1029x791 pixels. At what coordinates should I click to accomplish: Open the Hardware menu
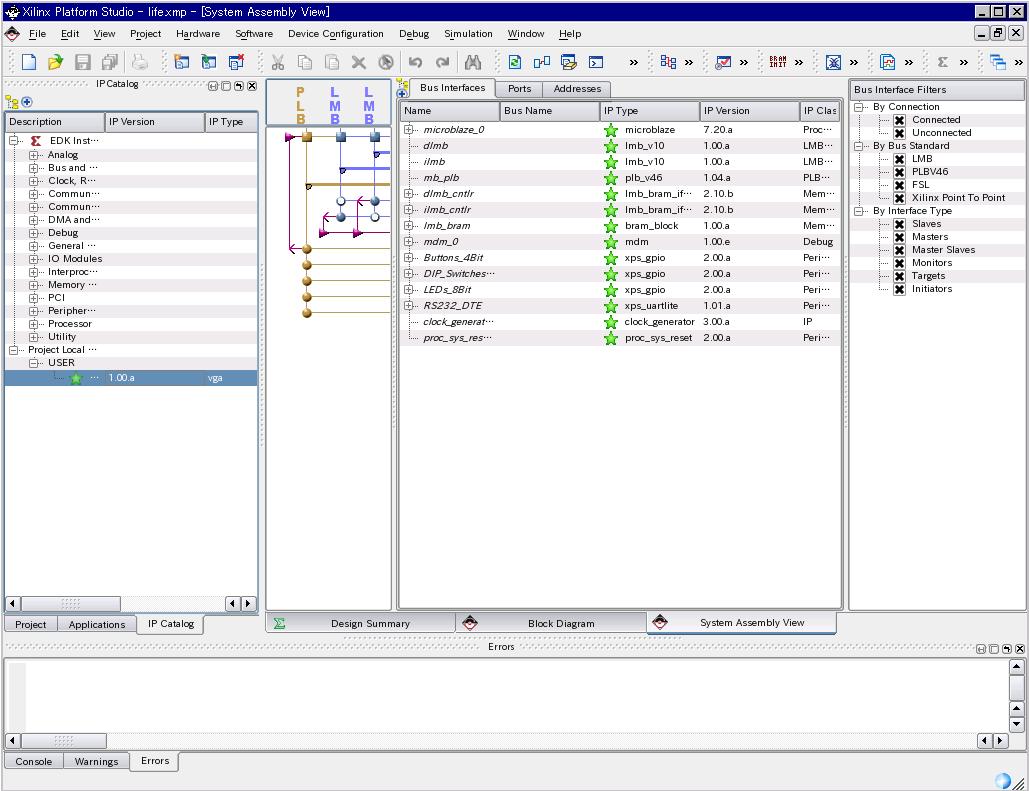(x=198, y=33)
